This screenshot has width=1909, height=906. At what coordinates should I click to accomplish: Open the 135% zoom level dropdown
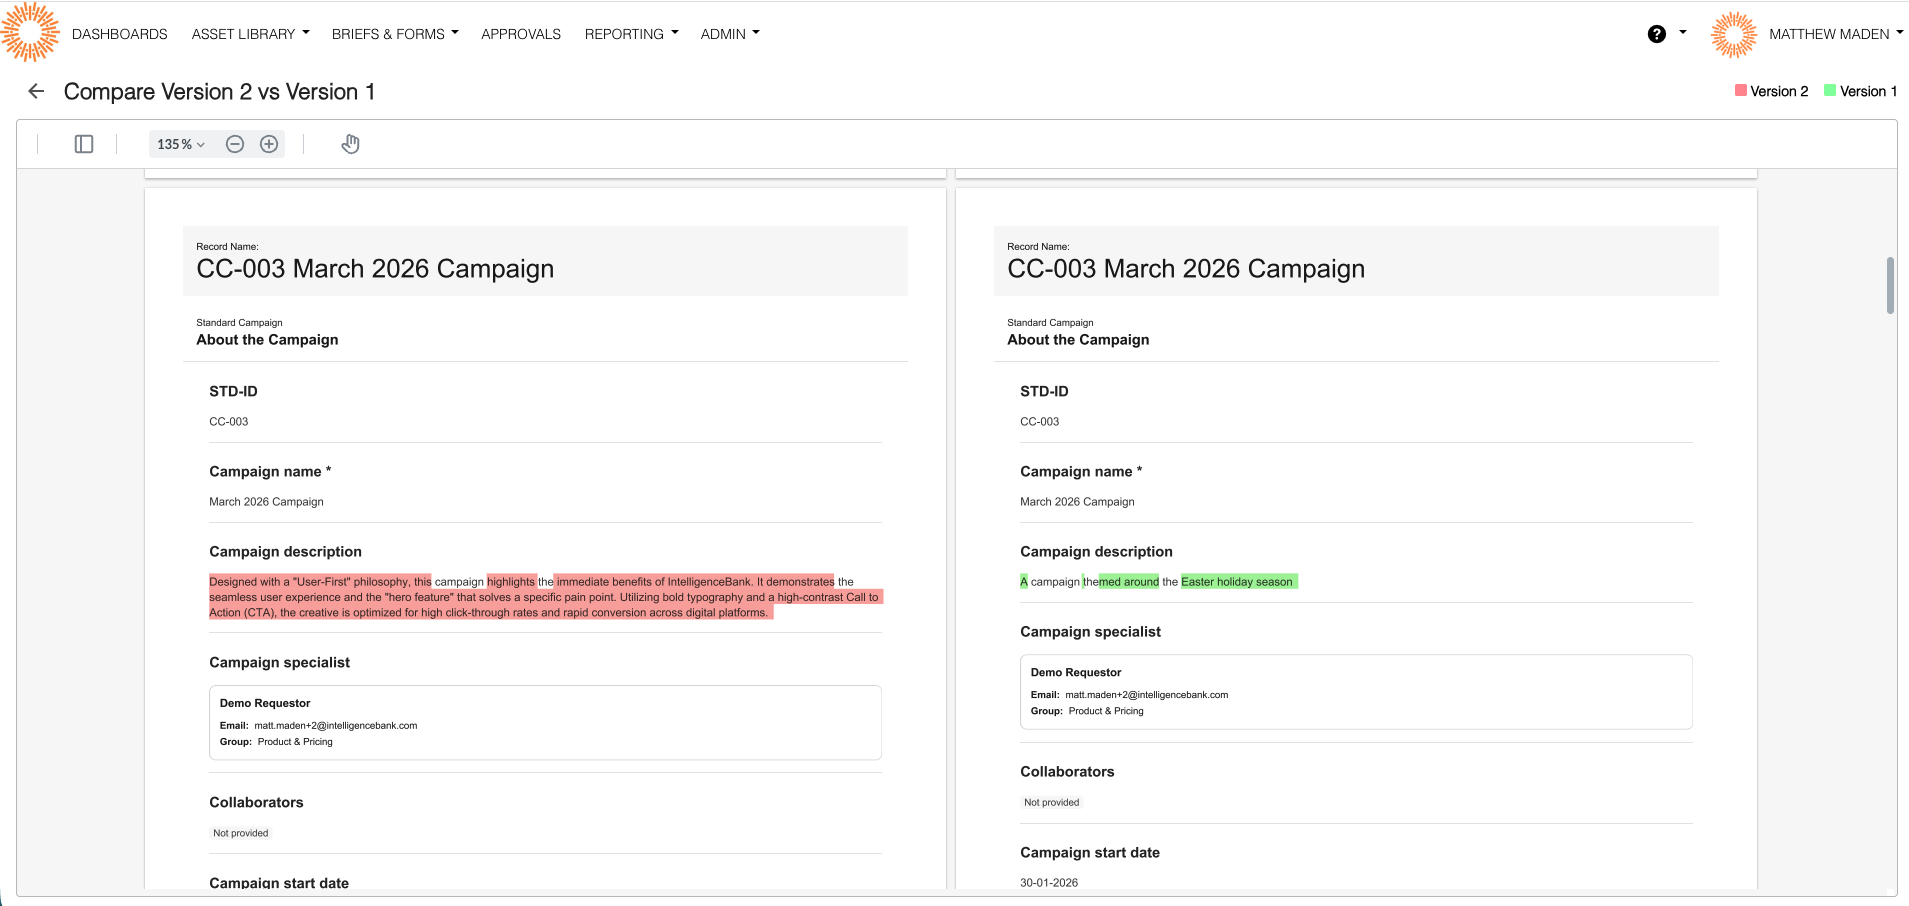click(181, 144)
